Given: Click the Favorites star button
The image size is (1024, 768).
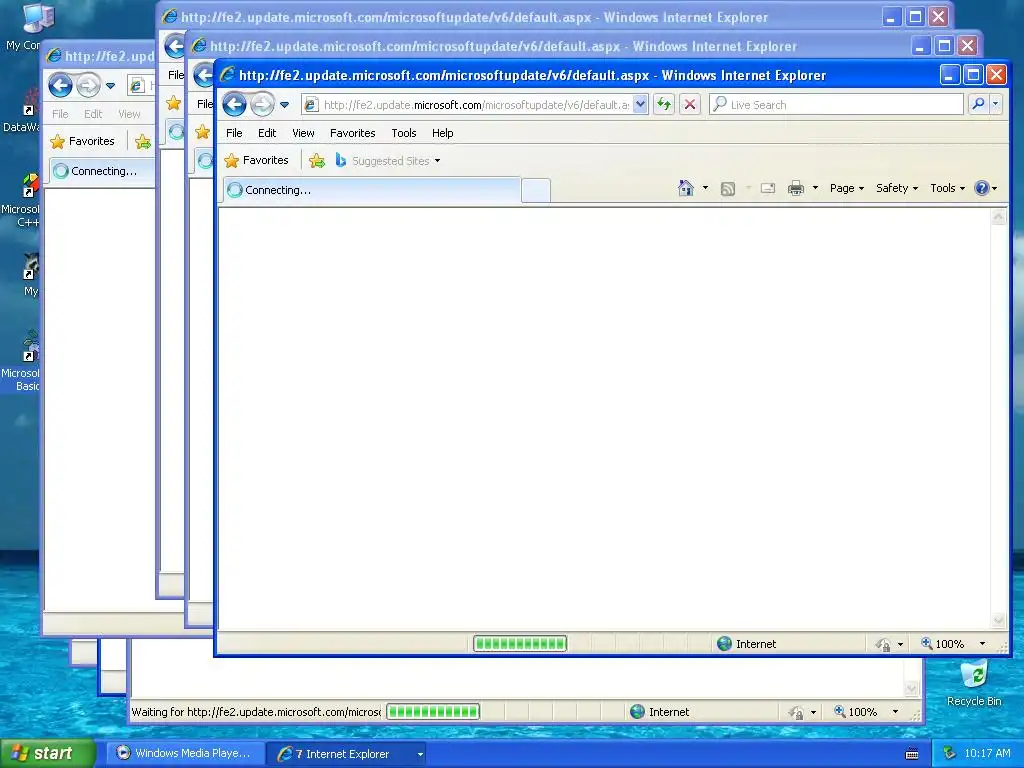Looking at the screenshot, I should pos(257,161).
